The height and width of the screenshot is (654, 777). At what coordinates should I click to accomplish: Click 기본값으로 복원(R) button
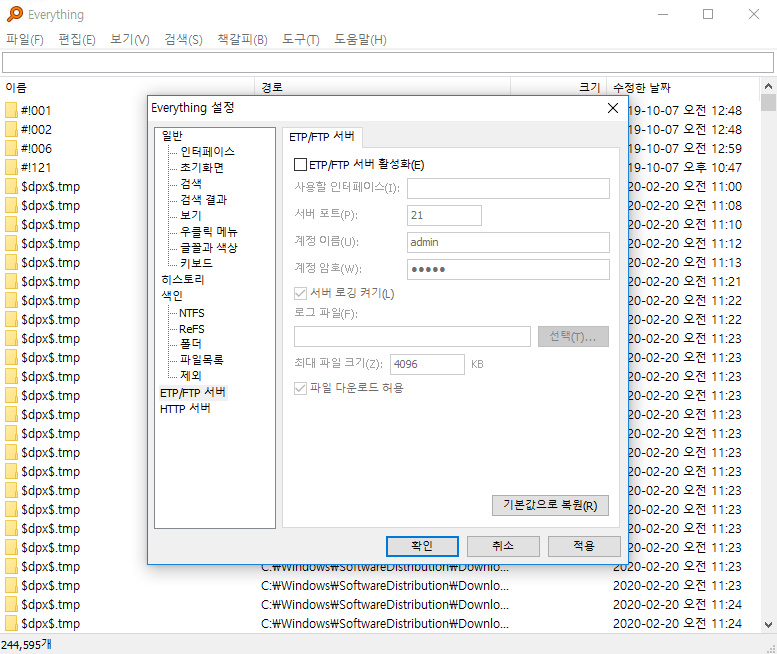tap(550, 505)
